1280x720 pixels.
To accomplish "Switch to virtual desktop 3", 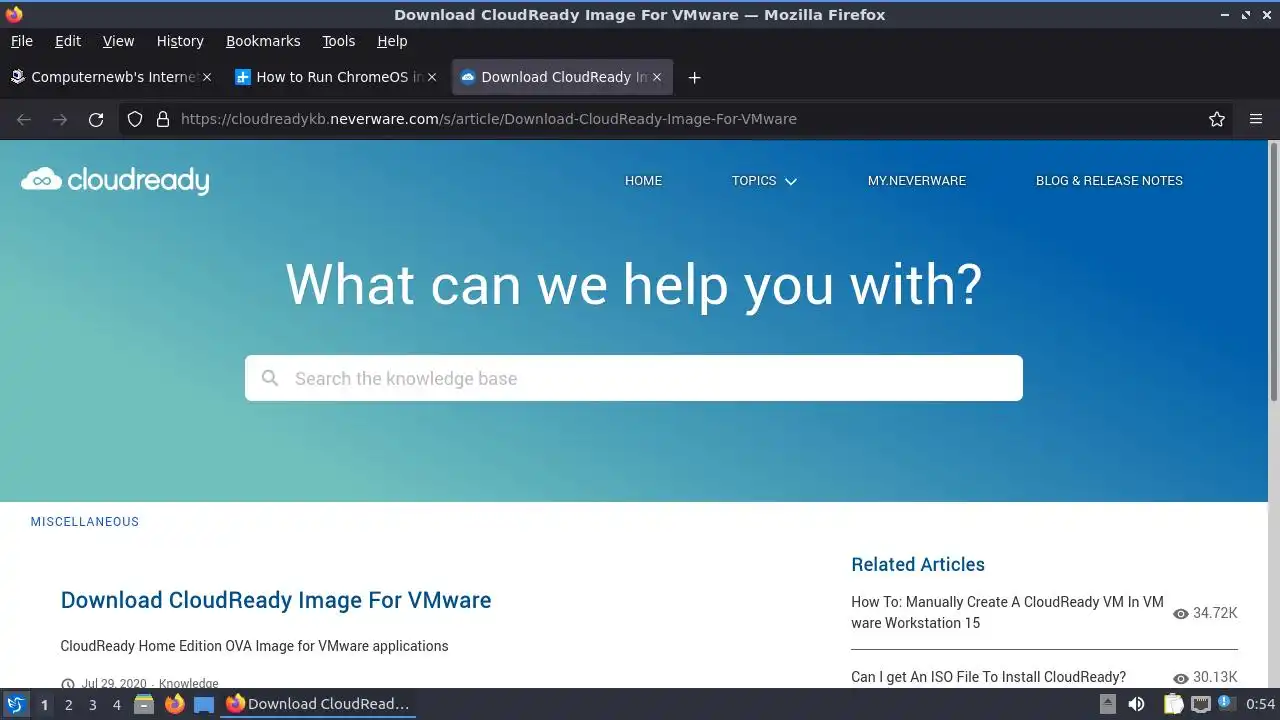I will pos(92,704).
